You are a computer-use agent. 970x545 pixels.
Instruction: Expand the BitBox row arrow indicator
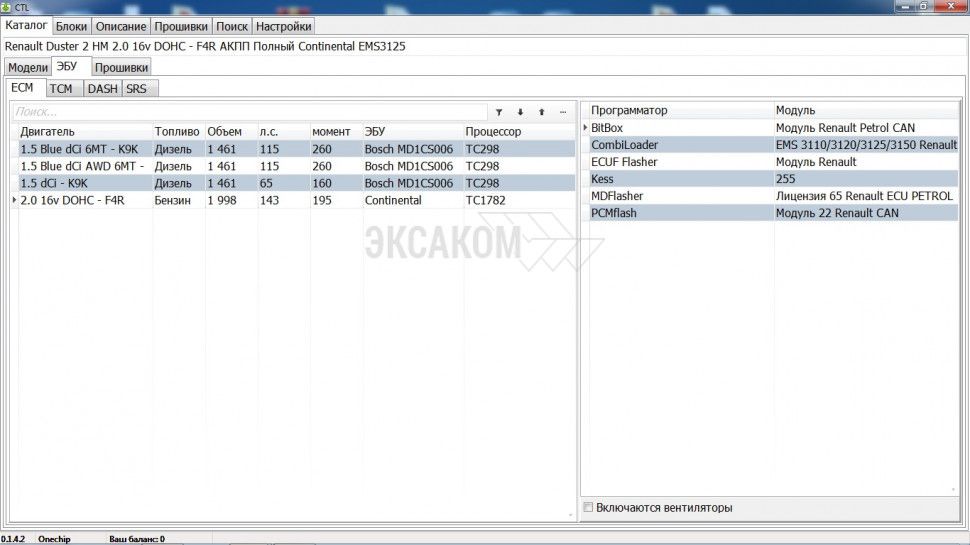coord(585,128)
